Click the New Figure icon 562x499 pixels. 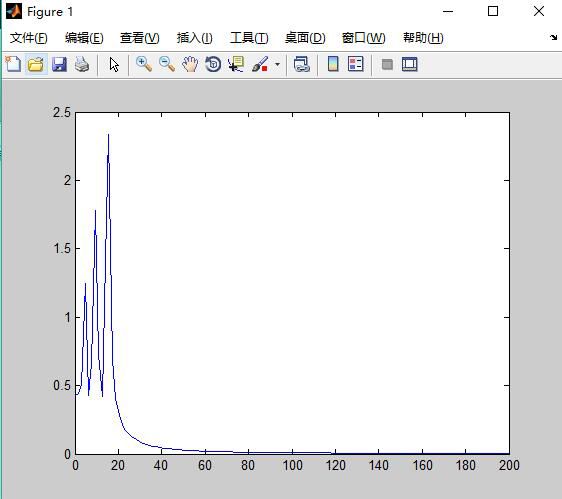click(x=14, y=65)
